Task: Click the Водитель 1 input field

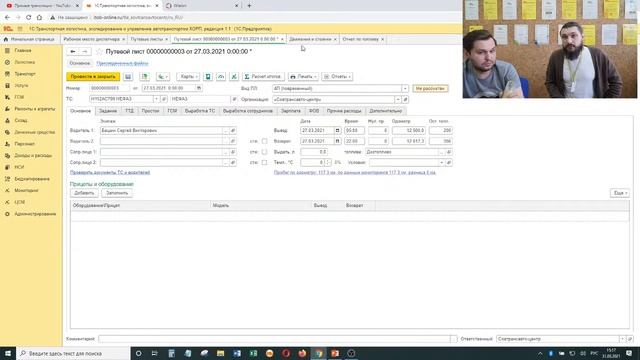Action: tap(161, 130)
